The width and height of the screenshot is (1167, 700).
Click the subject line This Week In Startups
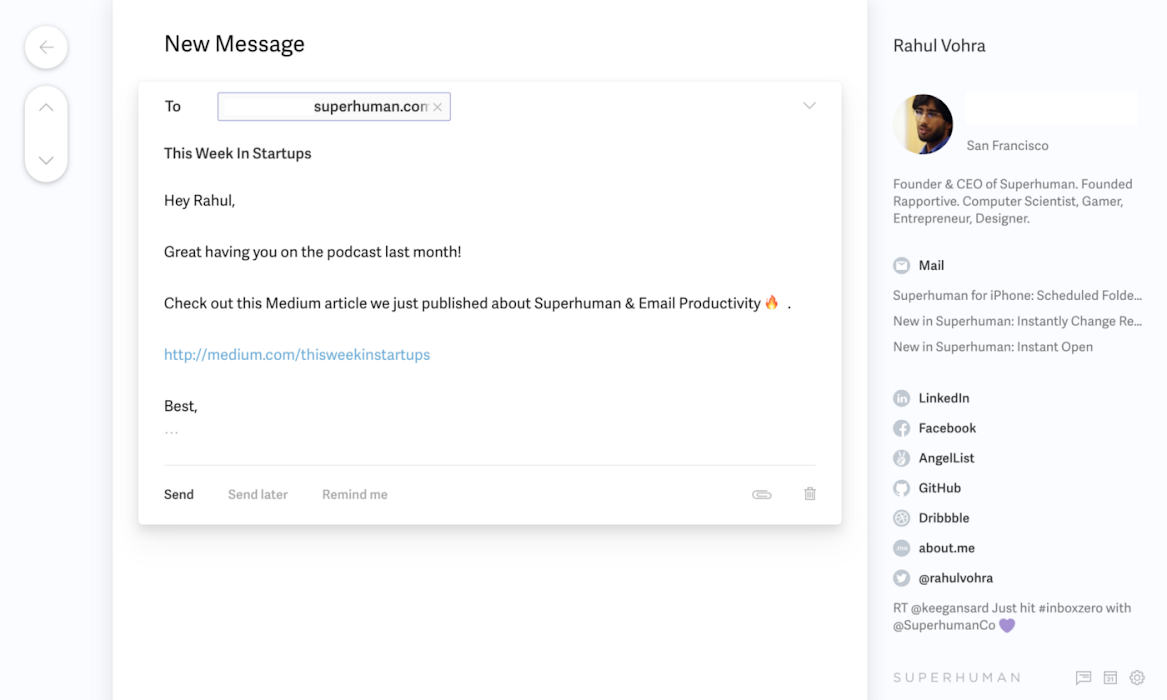tap(238, 153)
